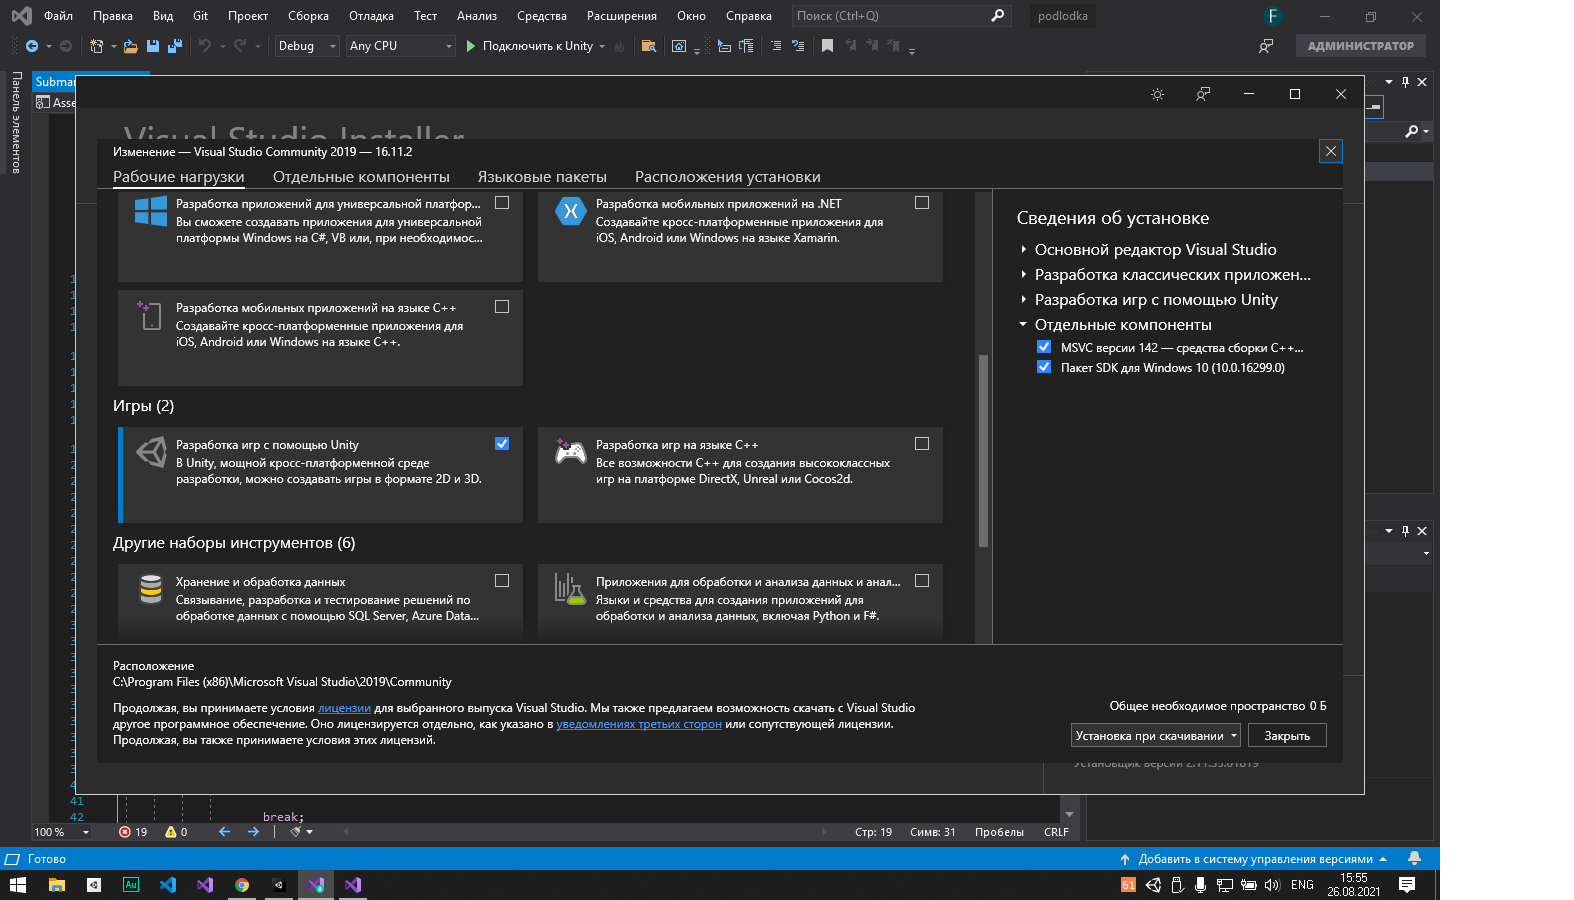Image resolution: width=1574 pixels, height=900 pixels.
Task: Click the Live Share feedback icon at top right
Action: tap(1266, 46)
